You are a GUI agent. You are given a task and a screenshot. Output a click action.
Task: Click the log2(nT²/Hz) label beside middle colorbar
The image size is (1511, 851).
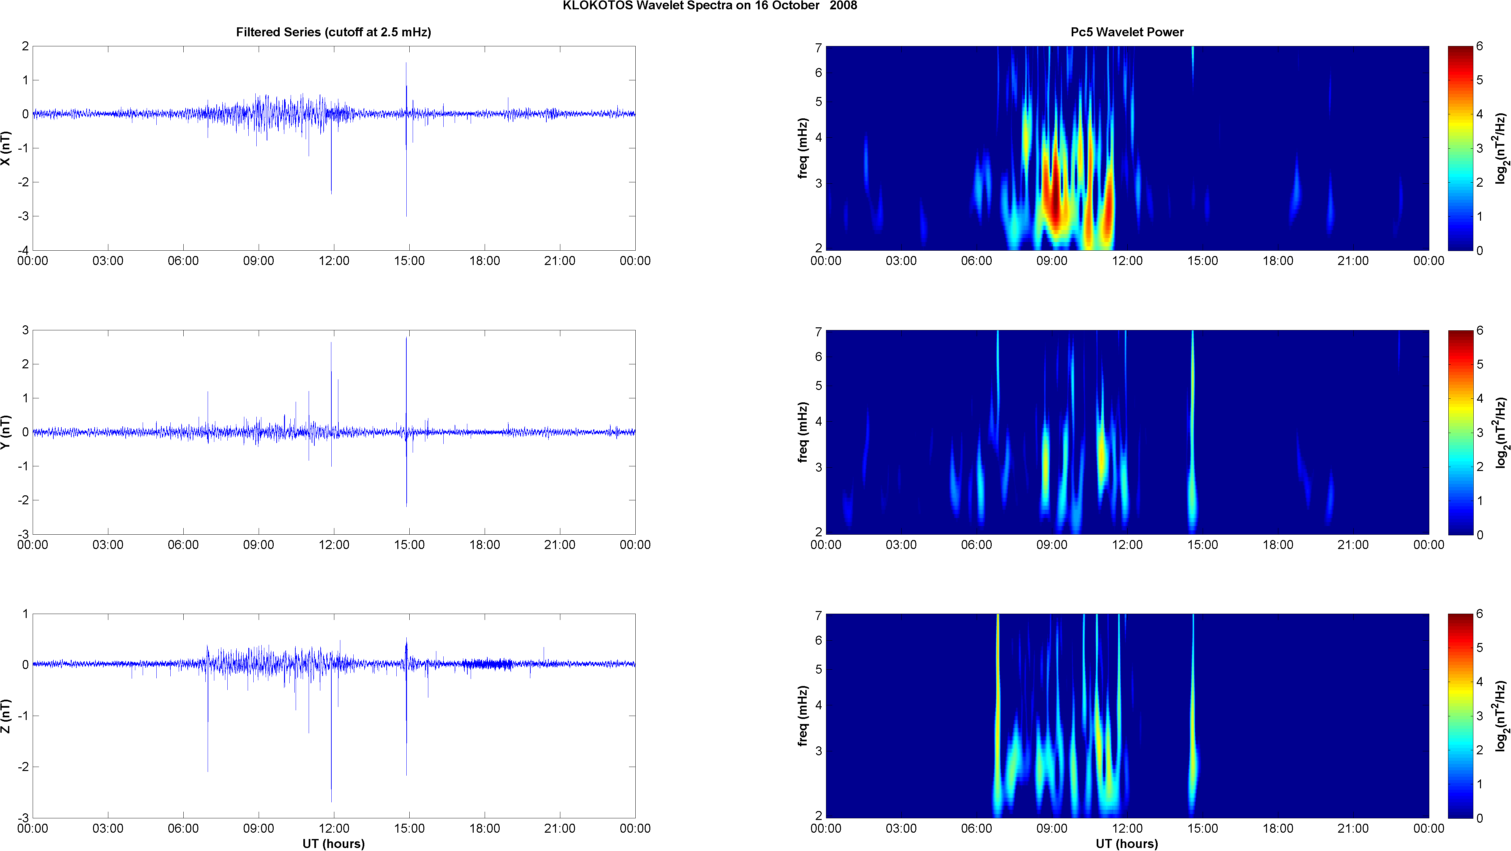[x=1500, y=432]
